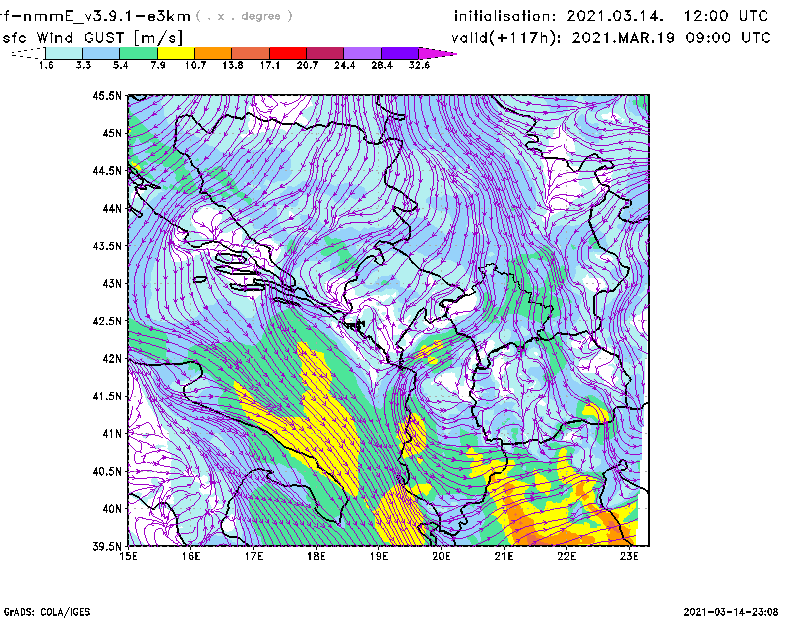Click the legend value "13.8"
Viewport: 800px width, 618px height.
pyautogui.click(x=233, y=65)
